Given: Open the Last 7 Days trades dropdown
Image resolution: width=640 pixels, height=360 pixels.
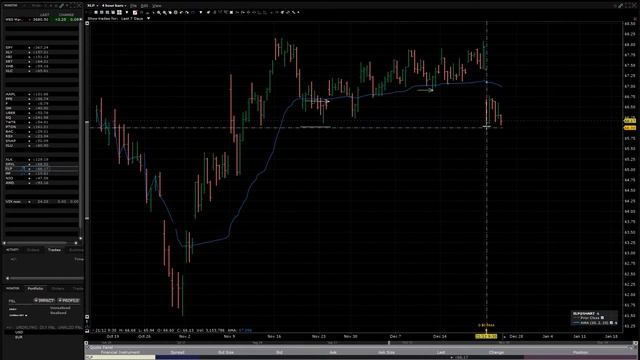Looking at the screenshot, I should (x=136, y=18).
